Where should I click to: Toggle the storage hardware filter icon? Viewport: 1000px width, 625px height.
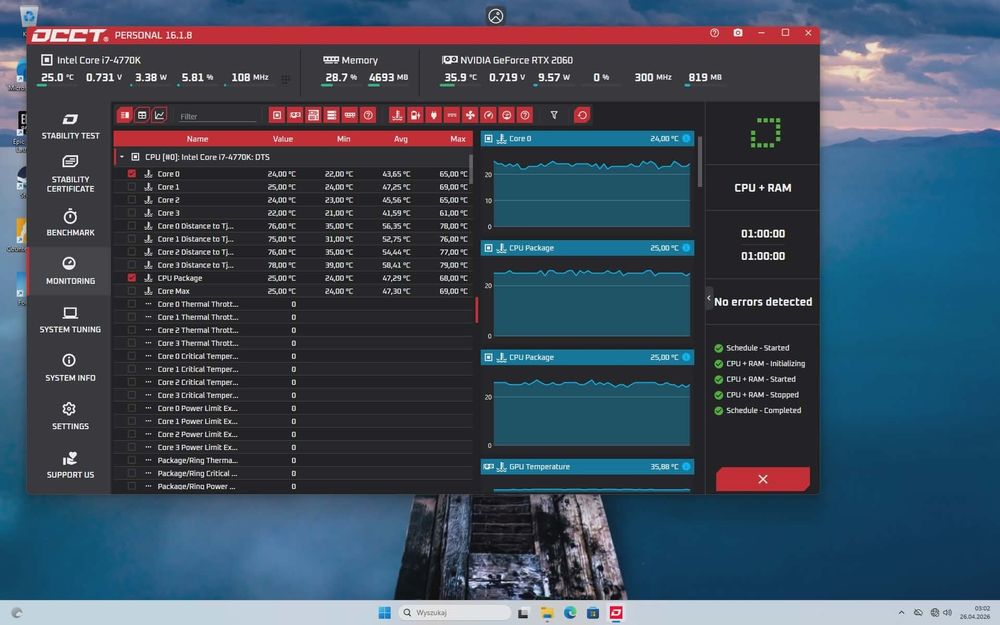coord(332,115)
